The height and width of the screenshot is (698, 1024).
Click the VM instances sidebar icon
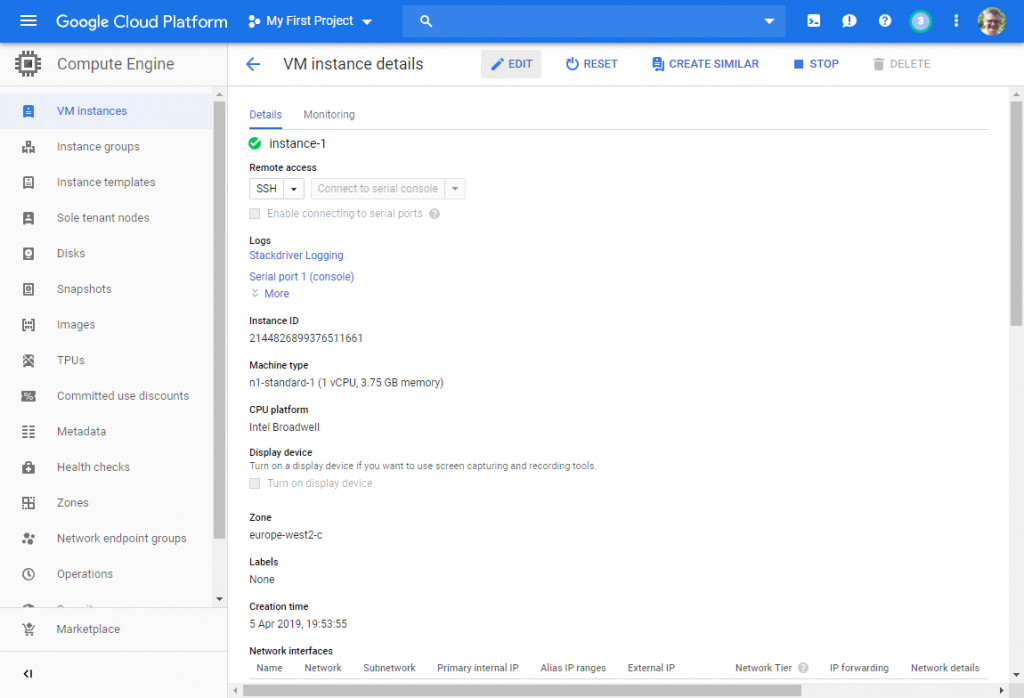28,111
